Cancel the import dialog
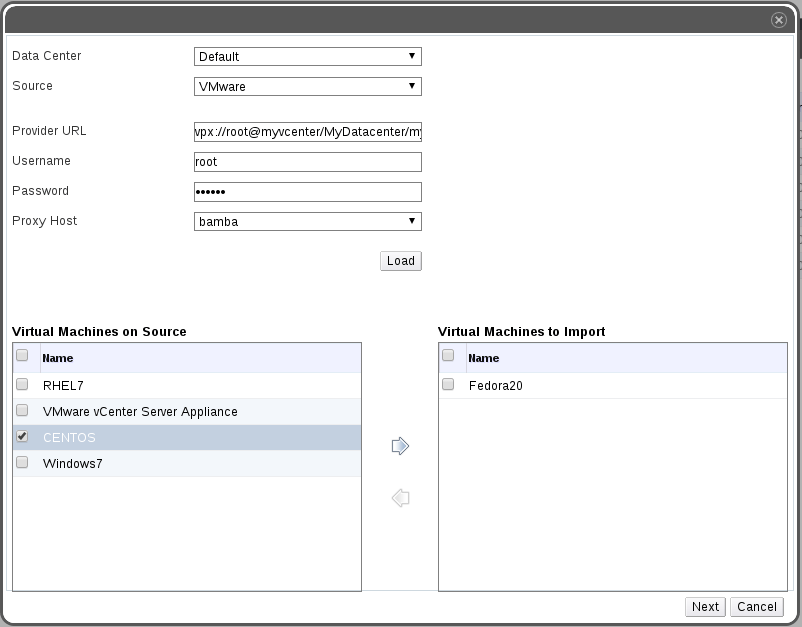This screenshot has height=627, width=802. point(756,606)
